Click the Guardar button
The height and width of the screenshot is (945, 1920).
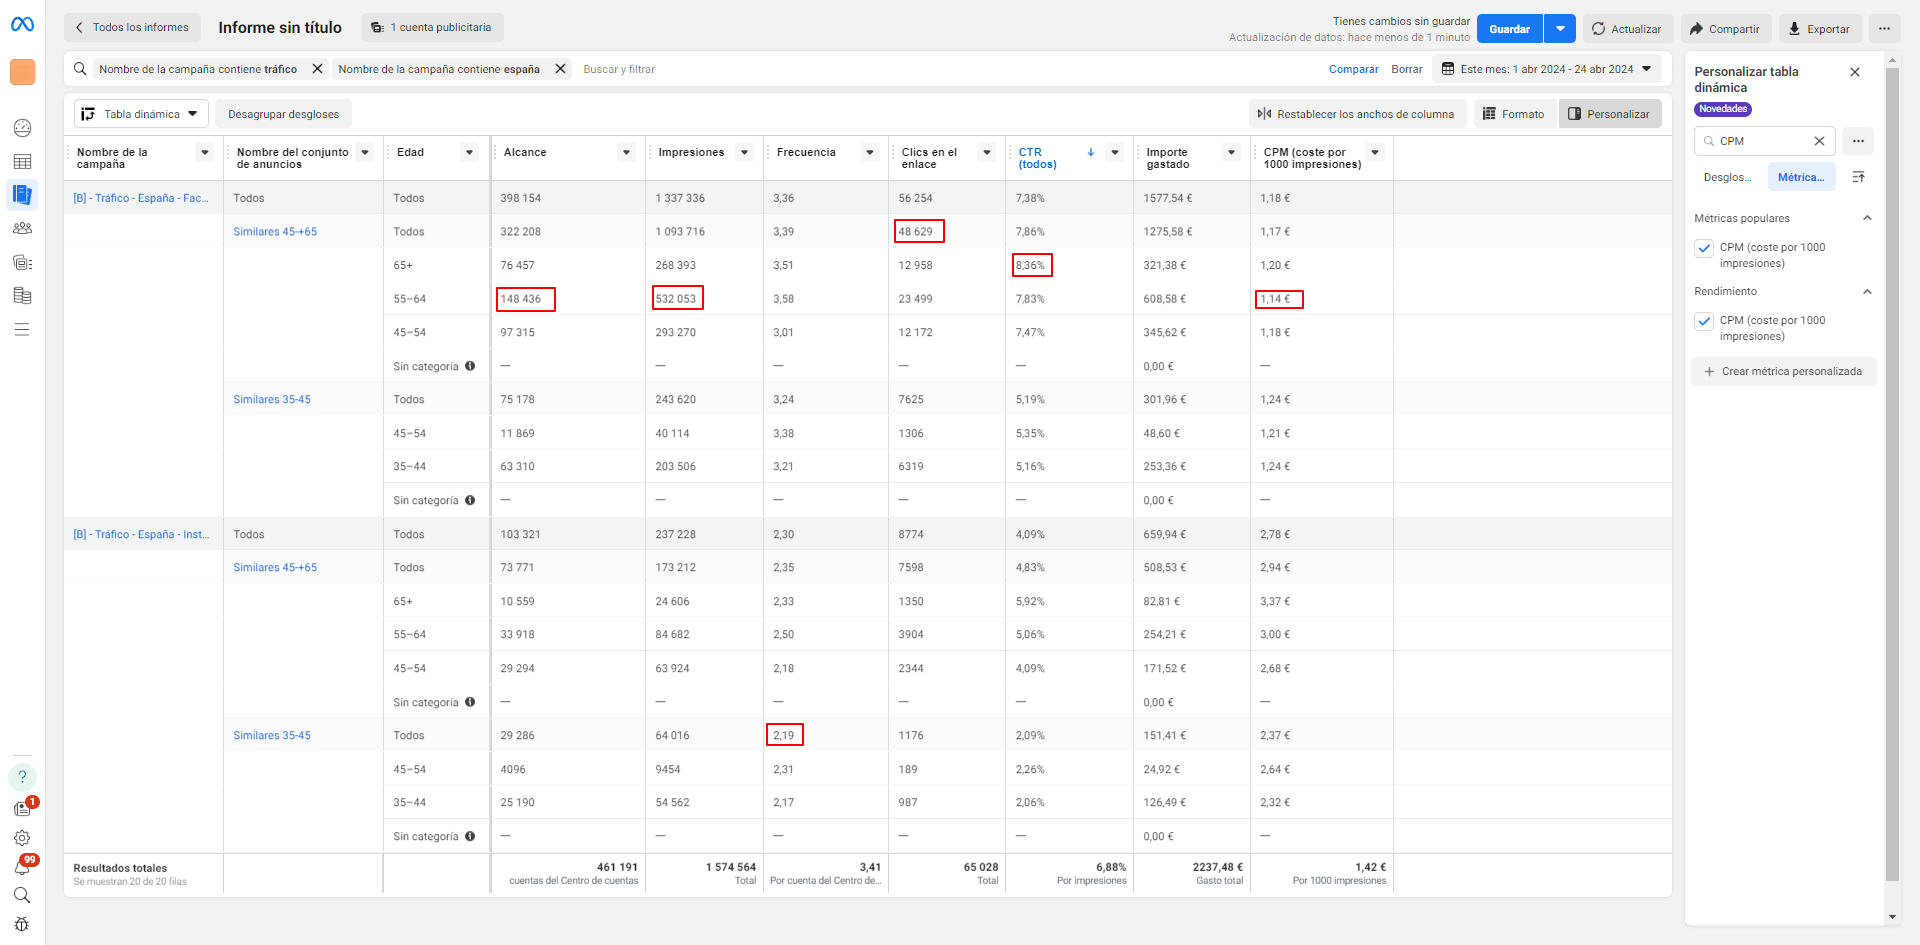(1509, 29)
